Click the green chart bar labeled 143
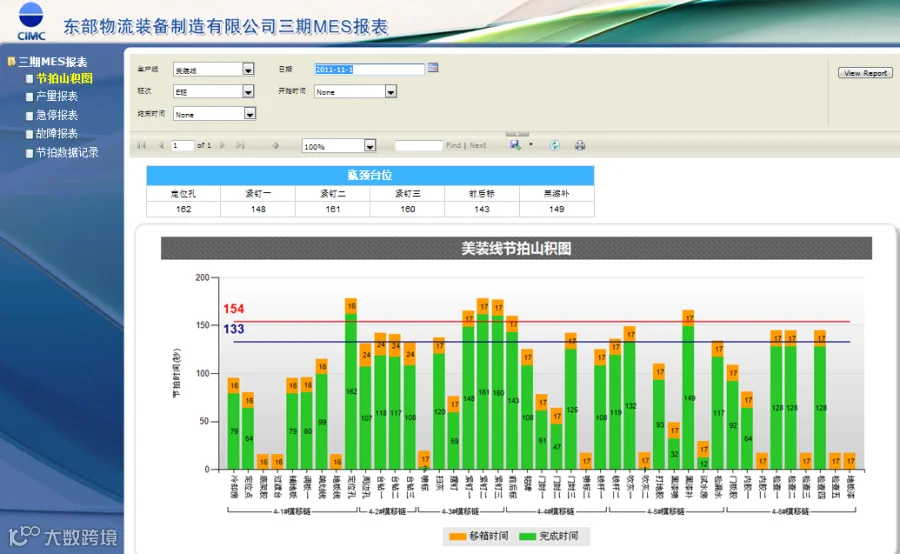 (512, 400)
